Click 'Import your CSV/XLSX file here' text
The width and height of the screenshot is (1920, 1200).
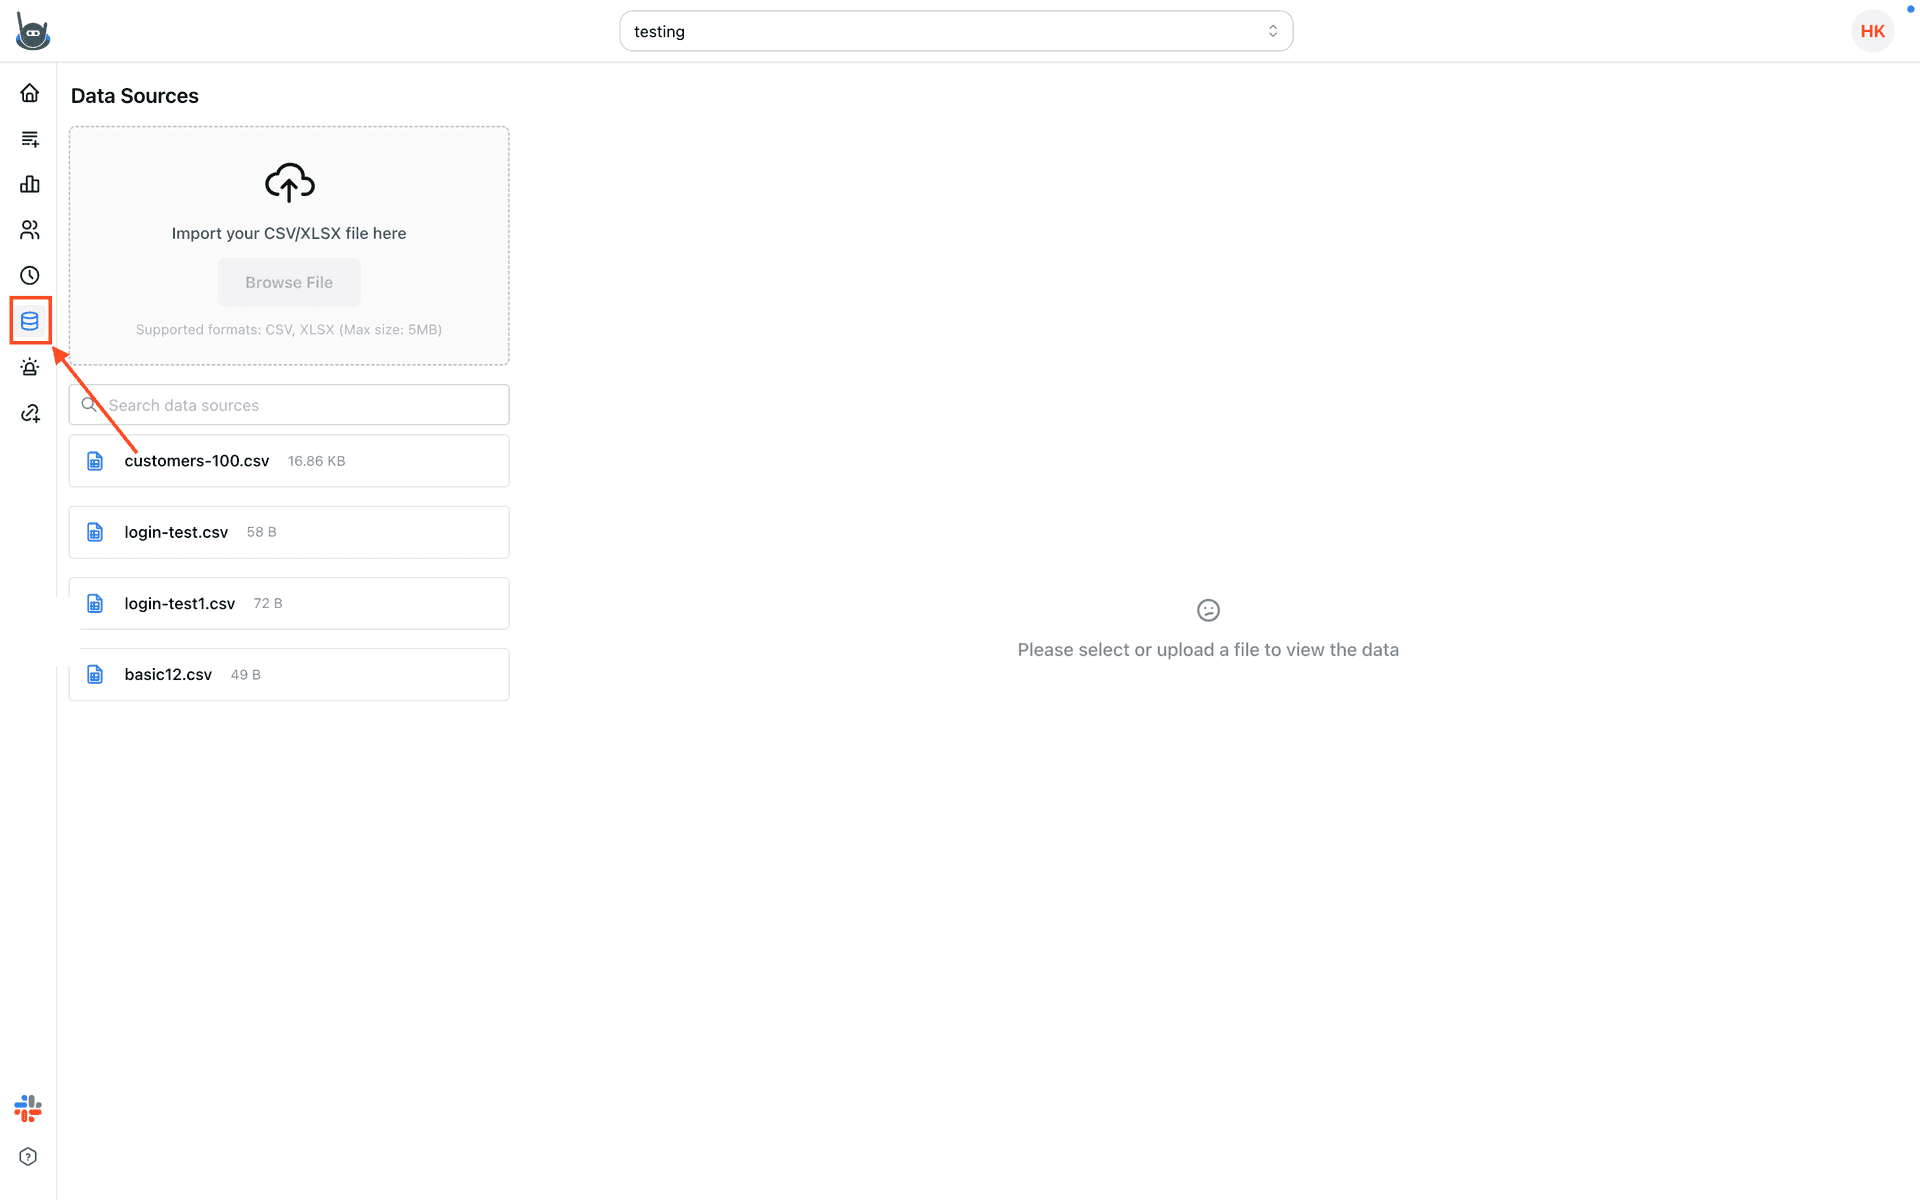pyautogui.click(x=289, y=233)
